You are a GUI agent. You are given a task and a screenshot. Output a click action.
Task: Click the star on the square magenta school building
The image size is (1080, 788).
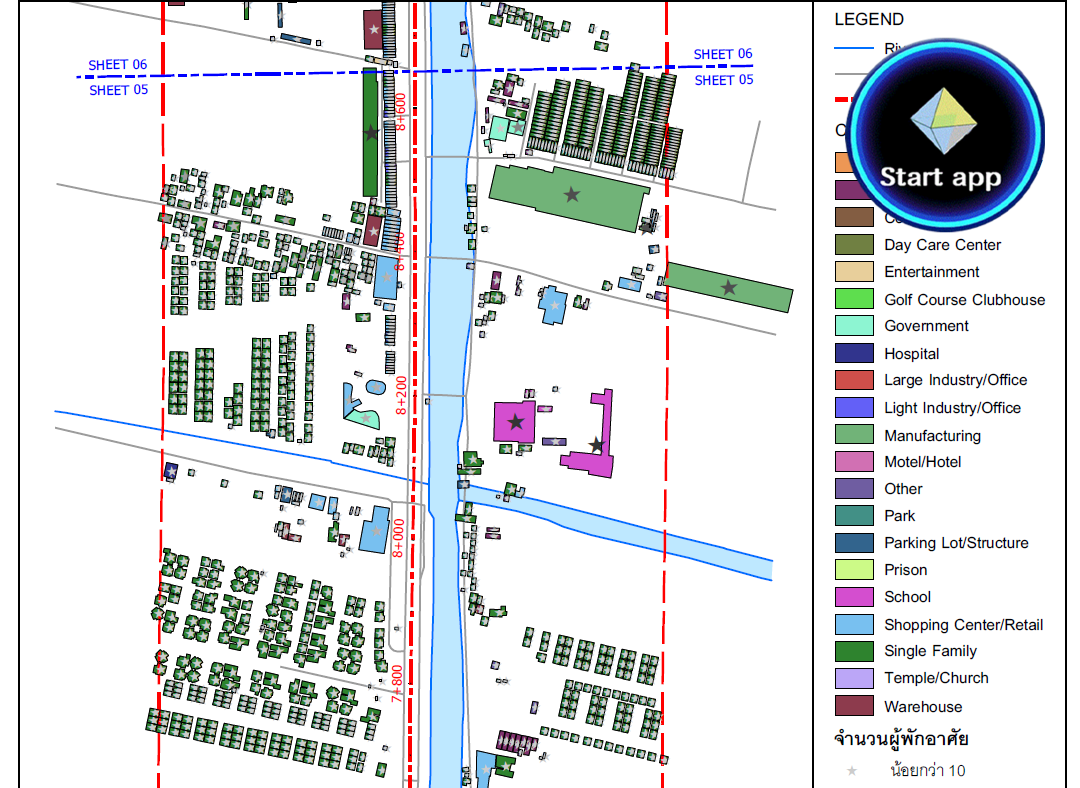pos(516,422)
